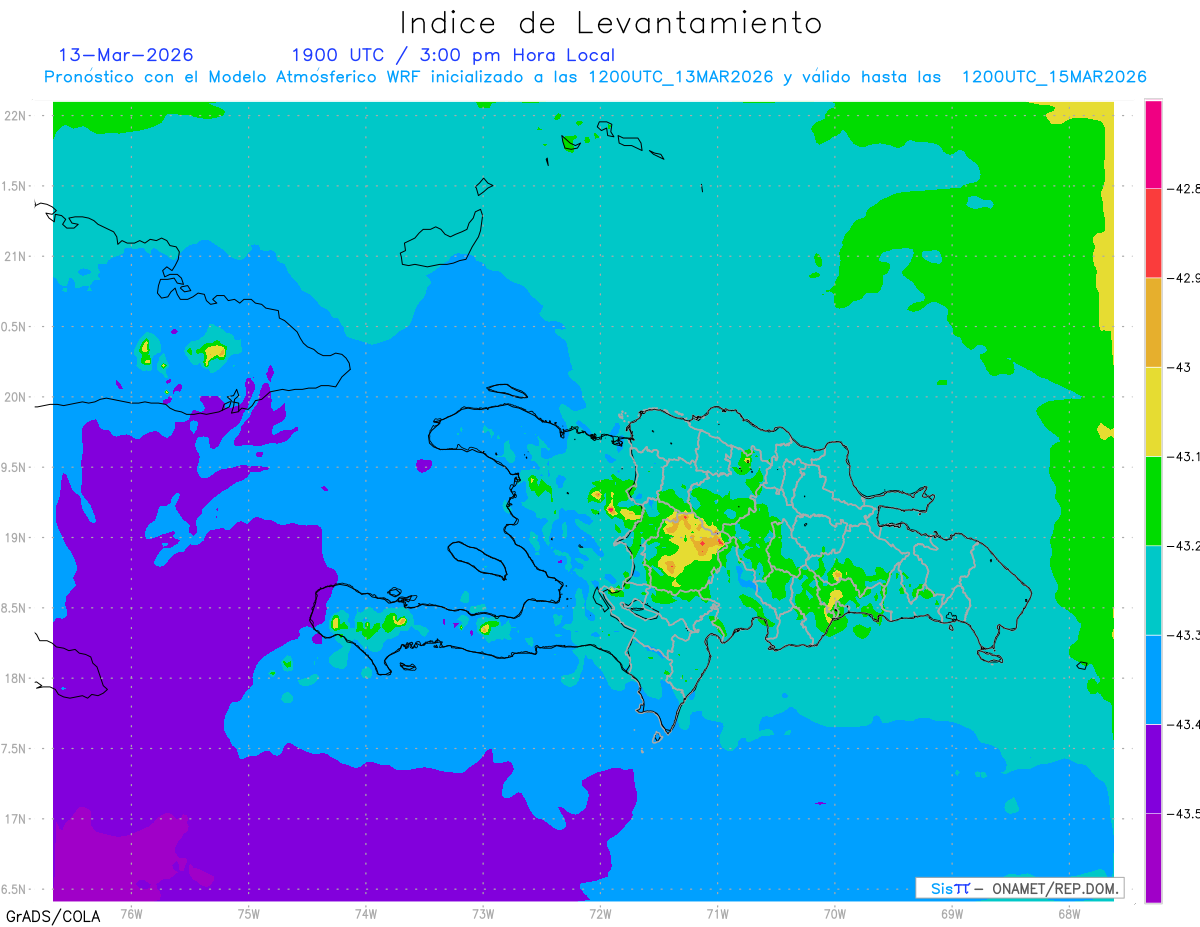The width and height of the screenshot is (1200, 927).
Task: Click the longitude label "76W"
Action: pyautogui.click(x=131, y=913)
